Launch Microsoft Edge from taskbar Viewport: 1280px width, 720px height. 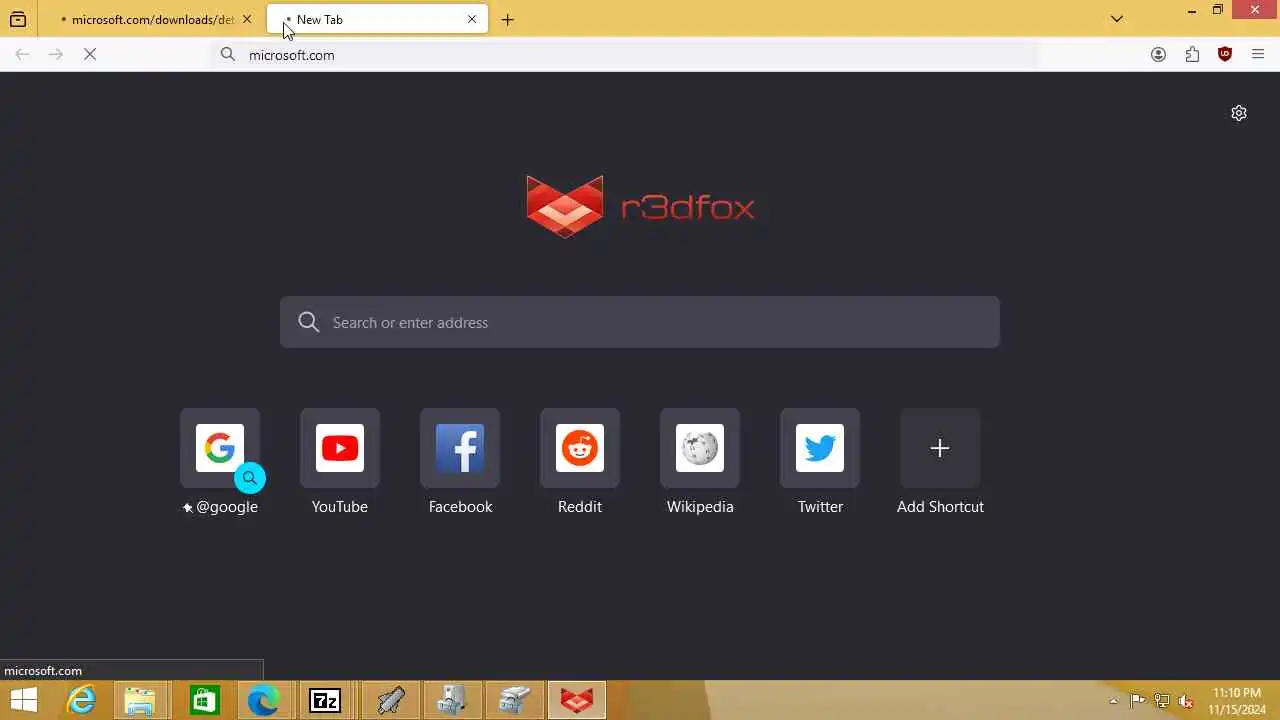coord(264,701)
